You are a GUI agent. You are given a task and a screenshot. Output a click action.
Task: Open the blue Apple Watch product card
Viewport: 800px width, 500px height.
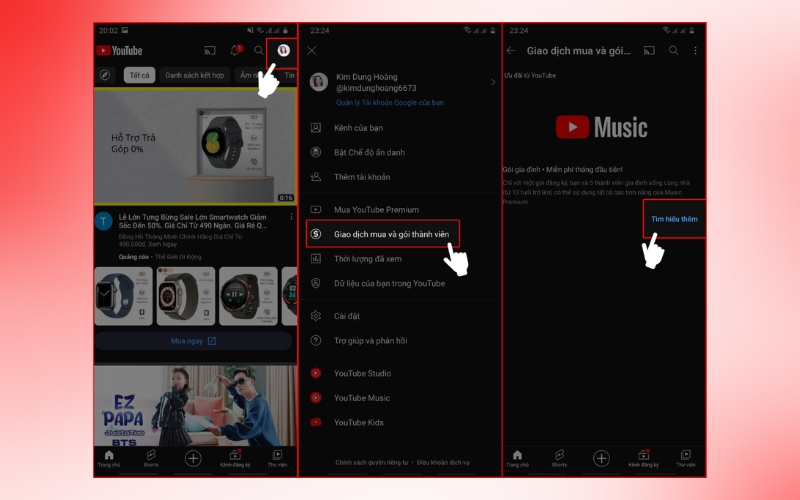[x=123, y=296]
